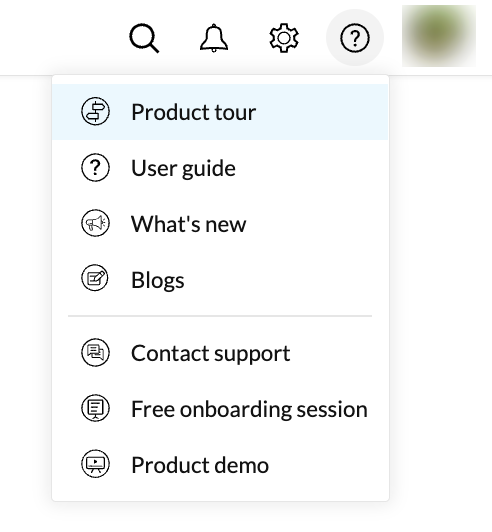Open the User guide entry

click(x=183, y=168)
